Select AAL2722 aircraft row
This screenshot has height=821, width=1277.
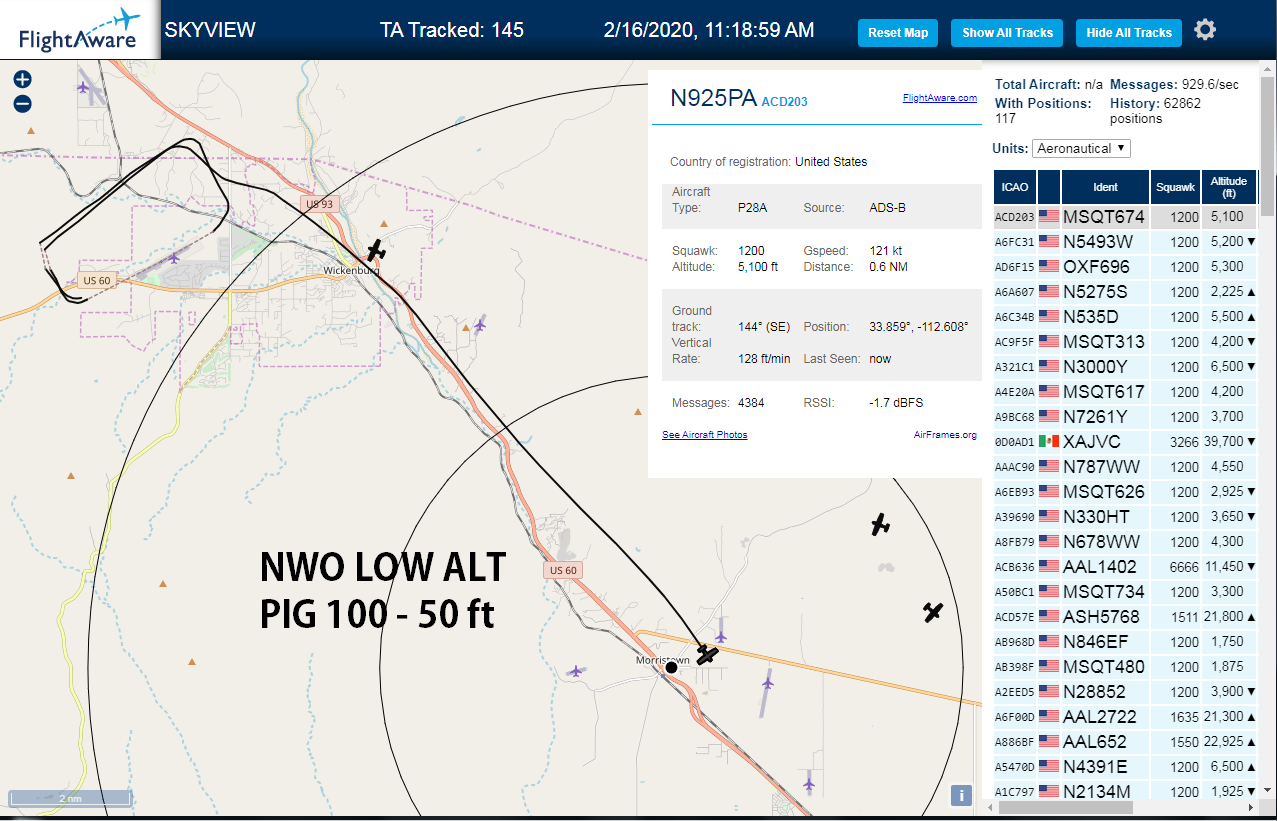(1125, 717)
